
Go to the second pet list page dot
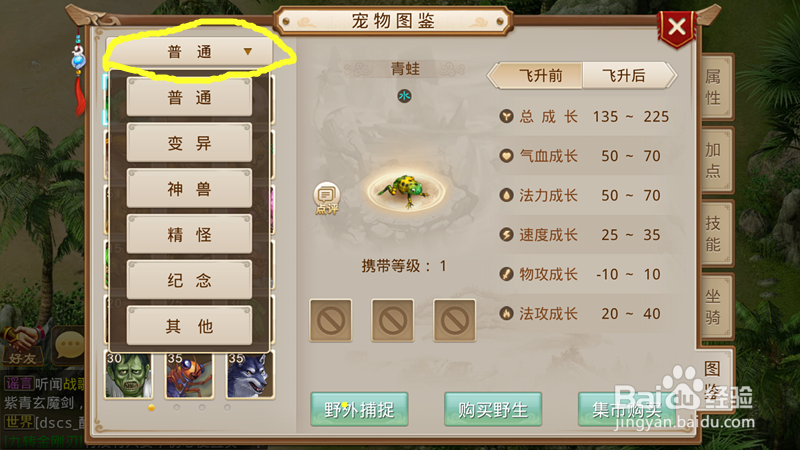177,408
